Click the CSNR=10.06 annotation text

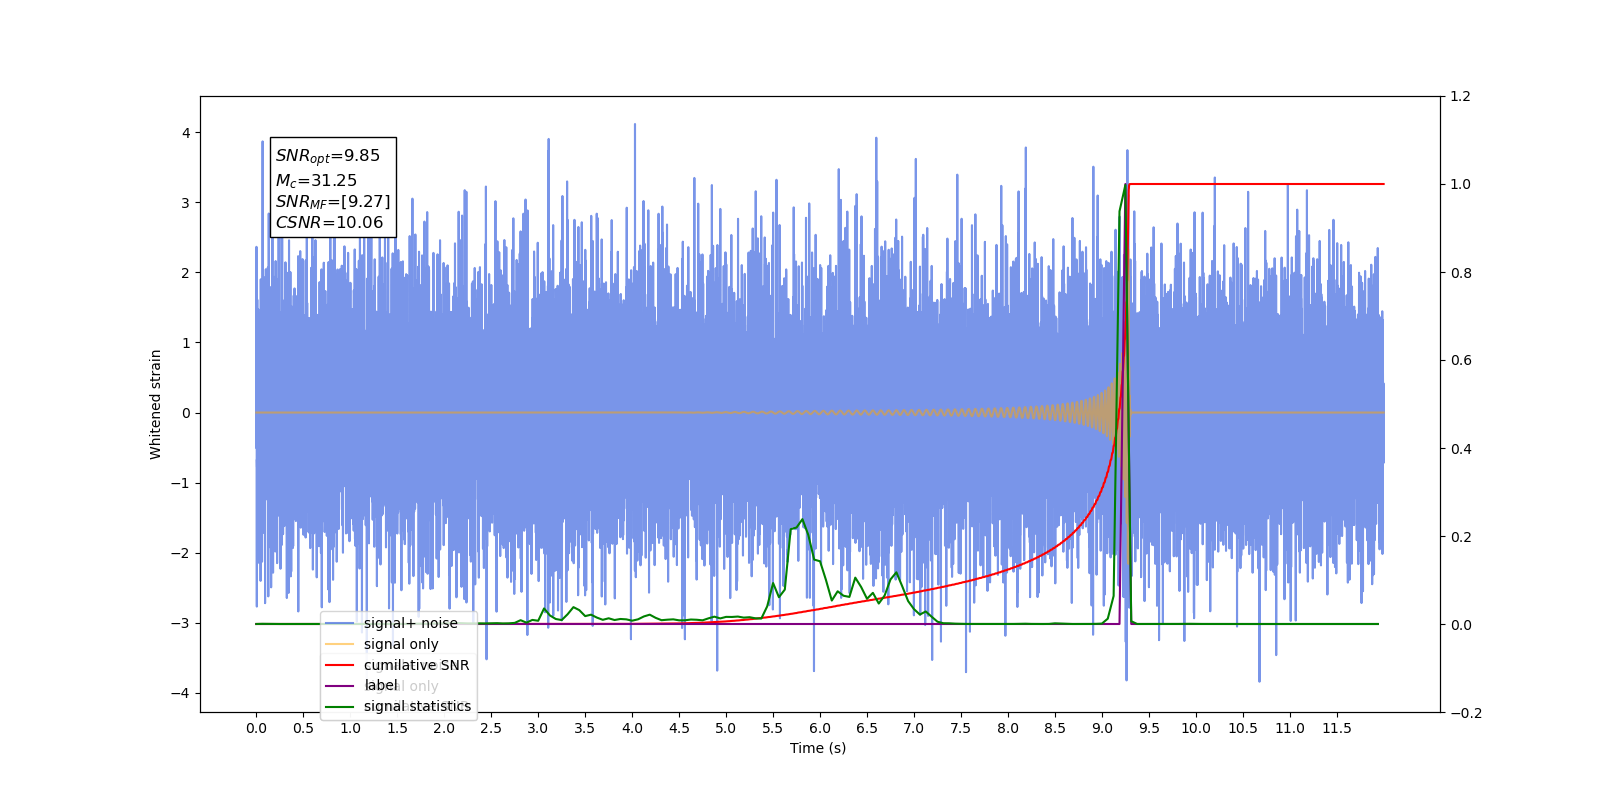[329, 223]
